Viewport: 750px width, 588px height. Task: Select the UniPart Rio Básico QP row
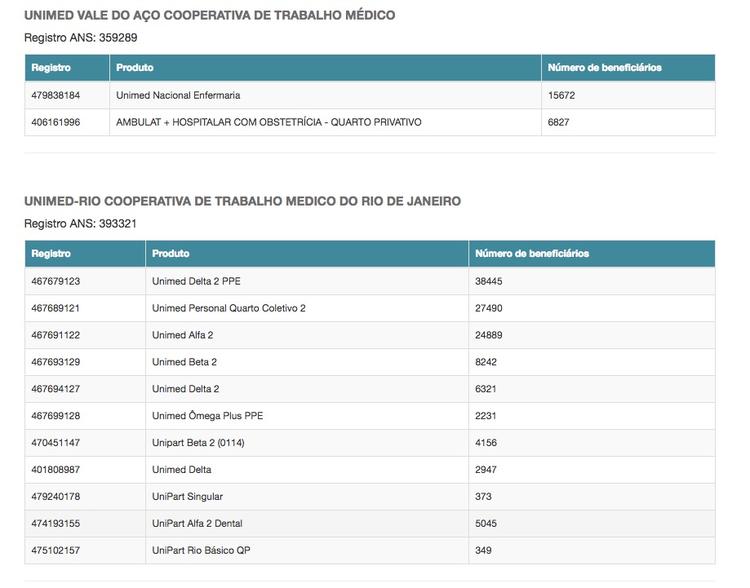pyautogui.click(x=198, y=551)
